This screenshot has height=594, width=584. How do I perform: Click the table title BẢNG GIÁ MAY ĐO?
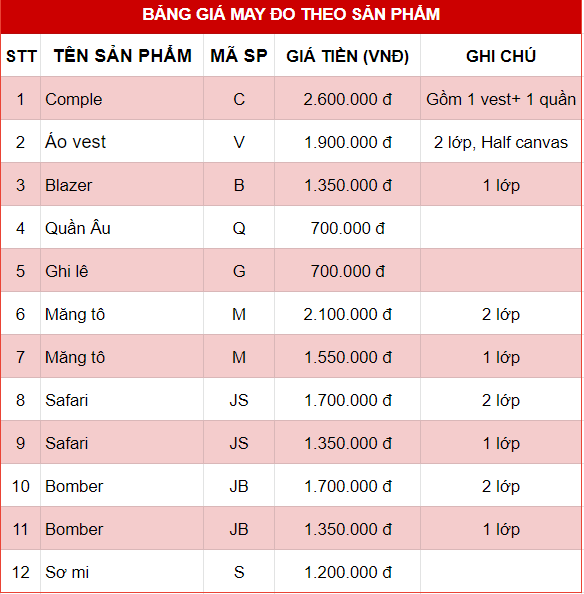(291, 14)
